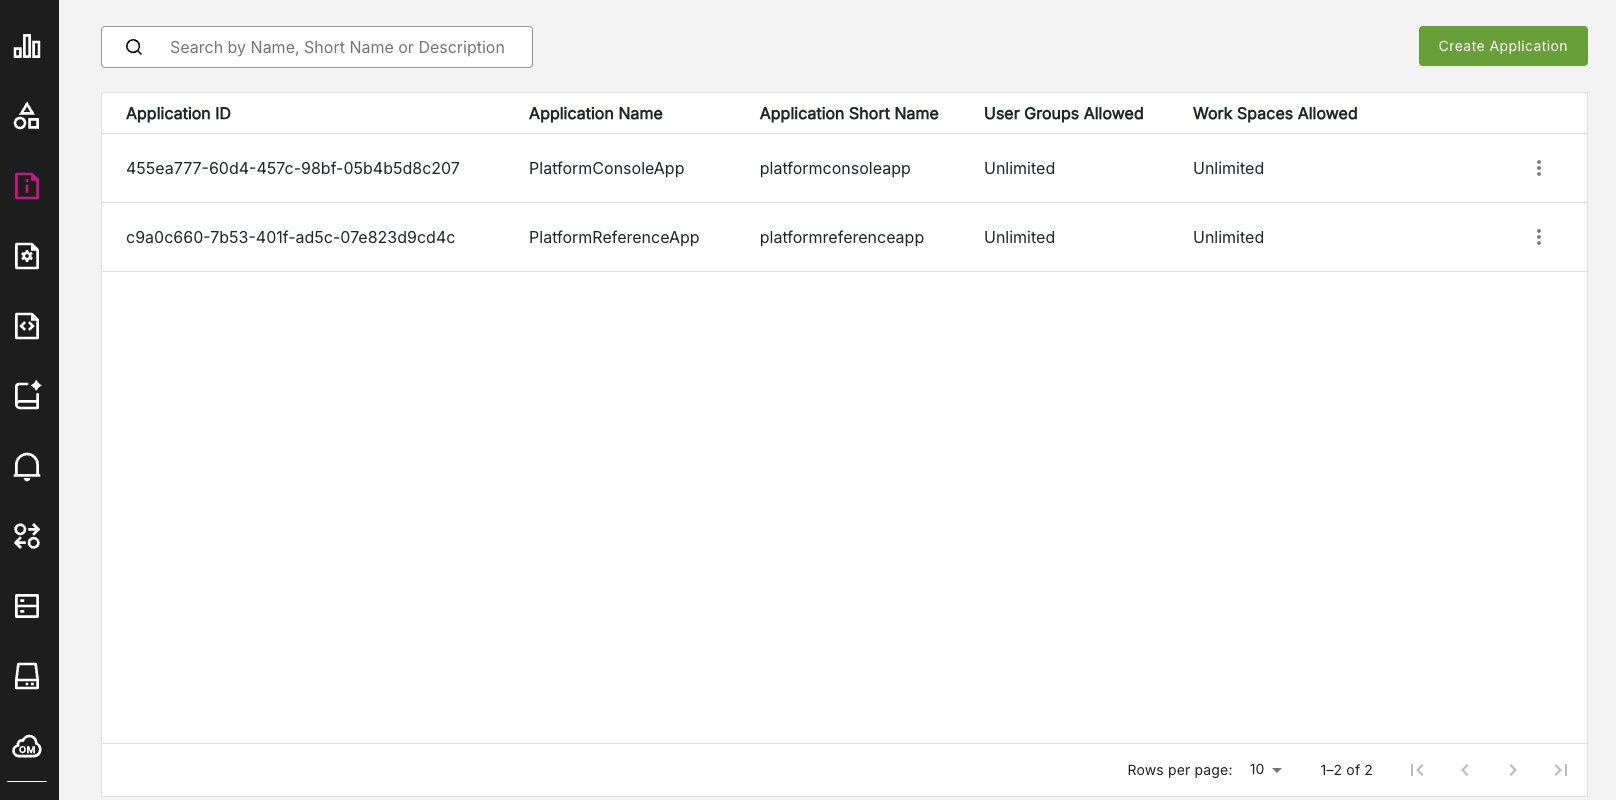
Task: Click the Create Application button
Action: click(1503, 46)
